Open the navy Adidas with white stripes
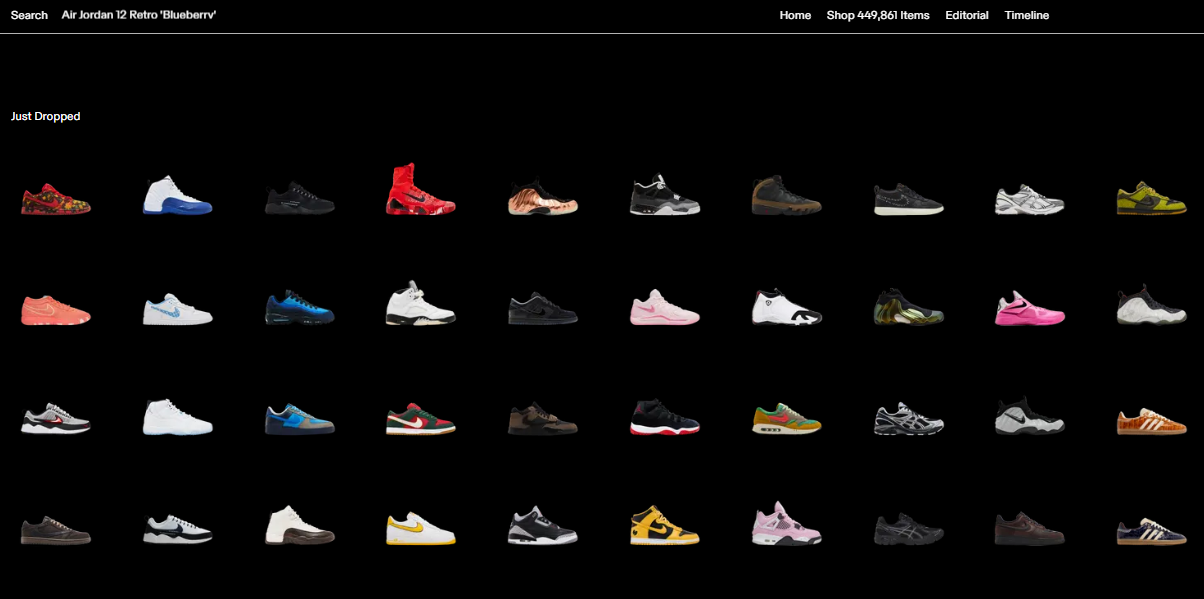This screenshot has height=599, width=1204. (x=1152, y=530)
